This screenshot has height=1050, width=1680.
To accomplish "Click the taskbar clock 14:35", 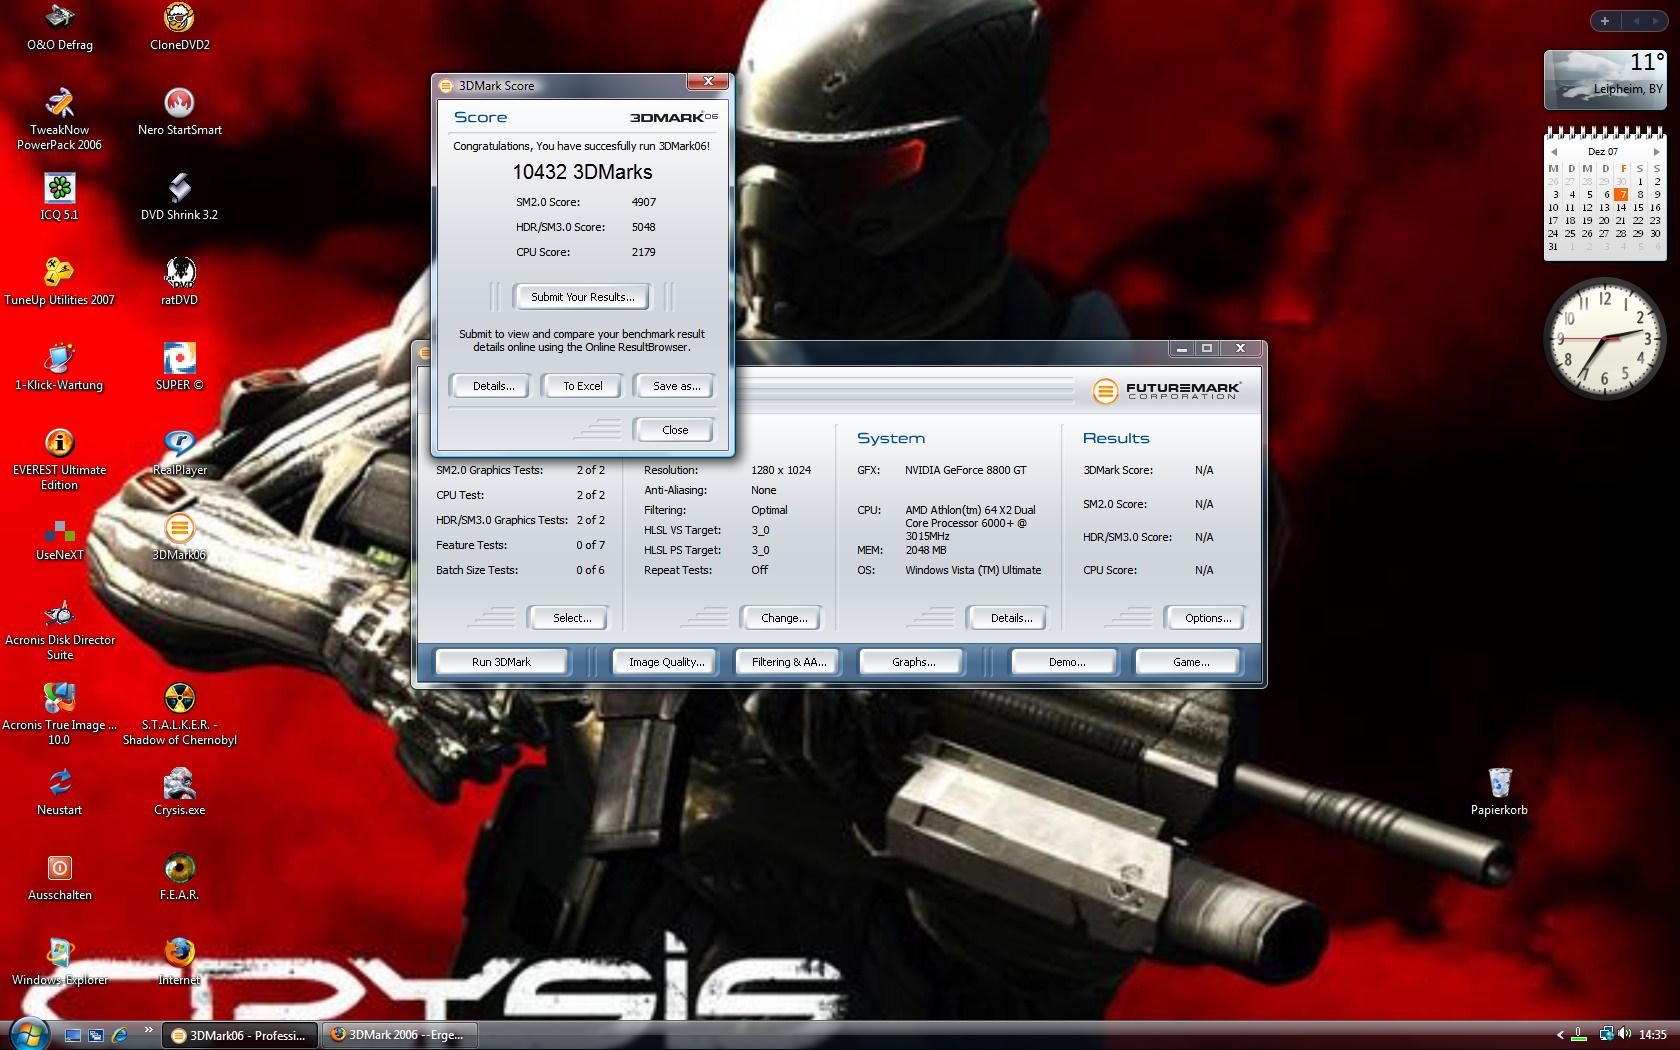I will 1652,1035.
